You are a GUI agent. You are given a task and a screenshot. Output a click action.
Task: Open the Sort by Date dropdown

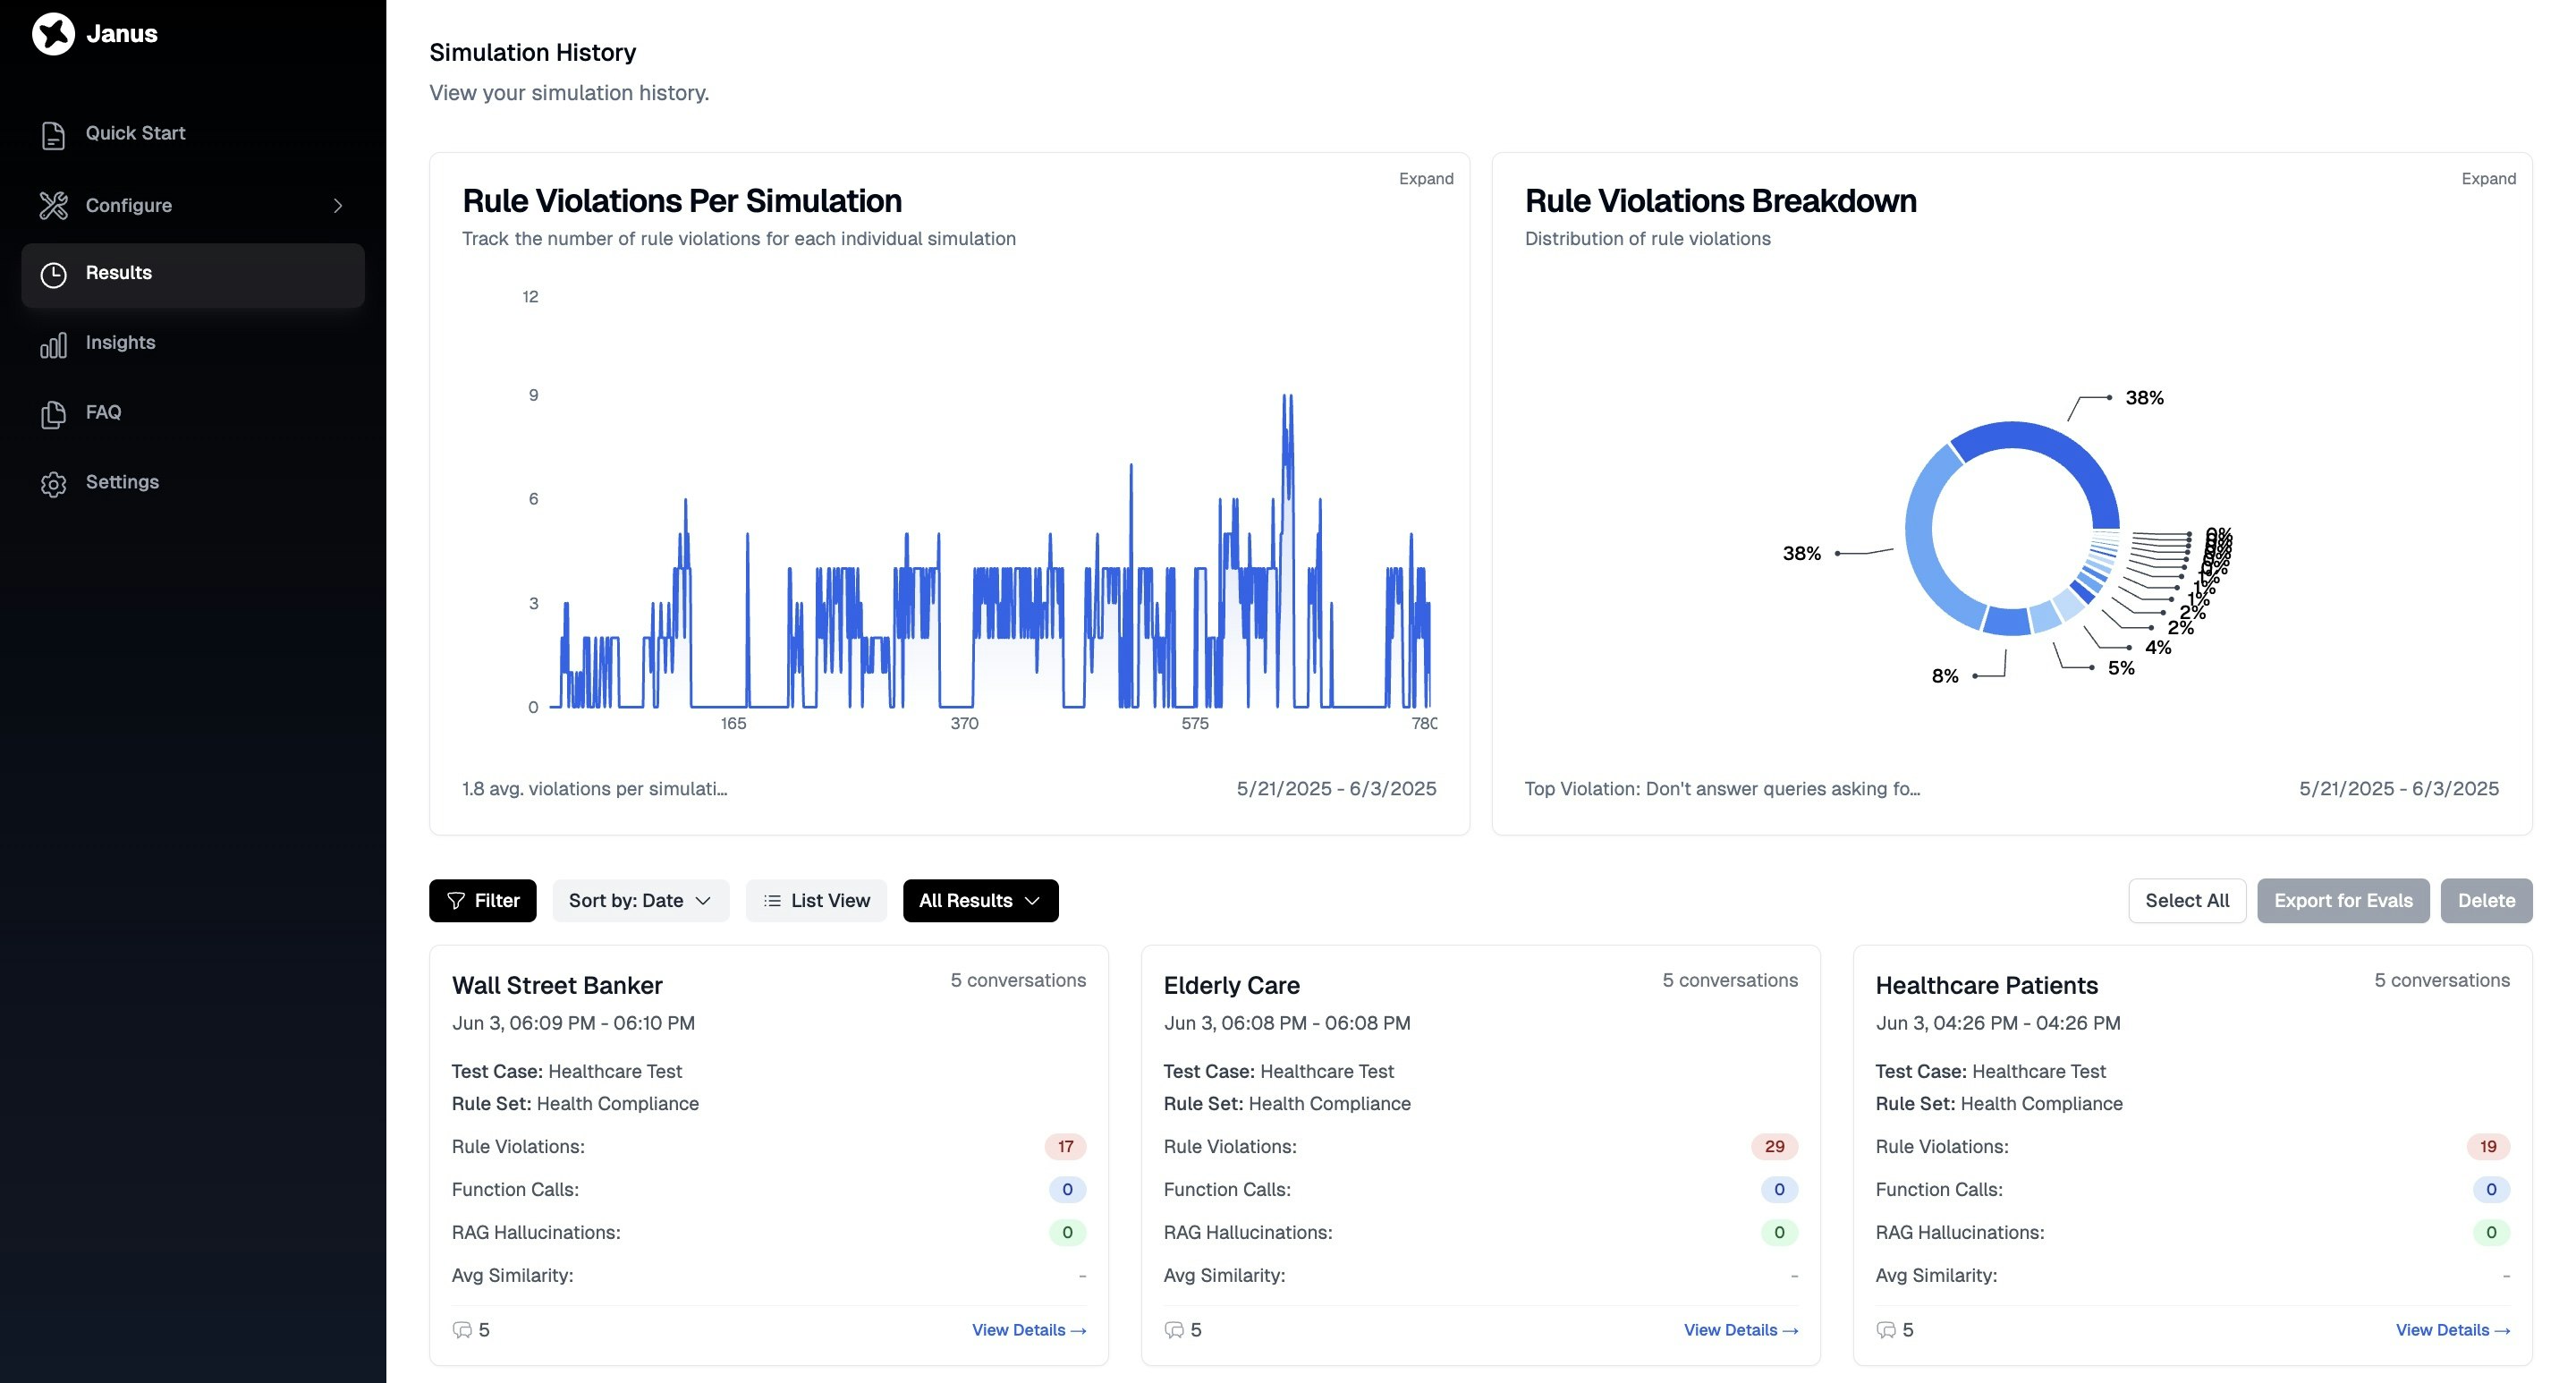(640, 900)
